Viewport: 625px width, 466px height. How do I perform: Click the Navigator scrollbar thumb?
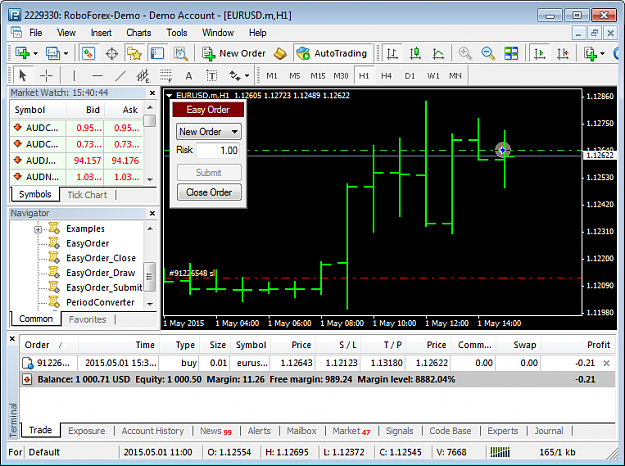[149, 277]
